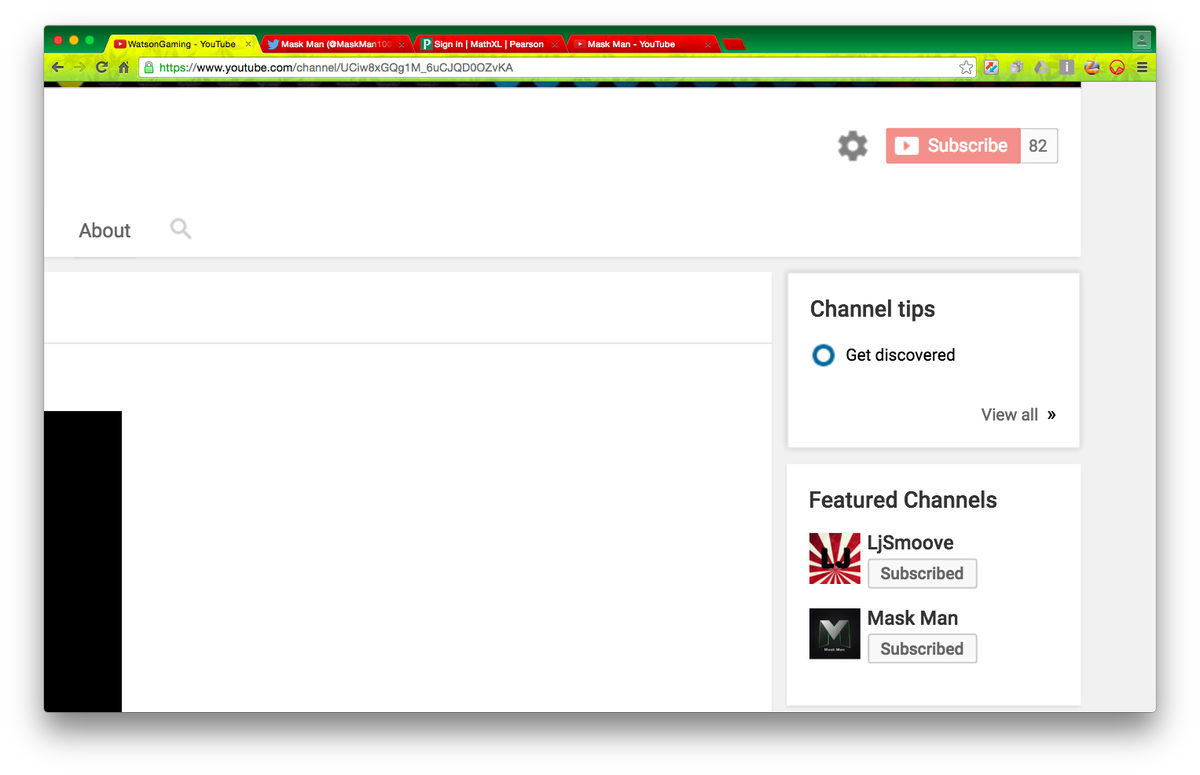This screenshot has height=775, width=1200.
Task: Click the Featured Channels heading
Action: pos(903,500)
